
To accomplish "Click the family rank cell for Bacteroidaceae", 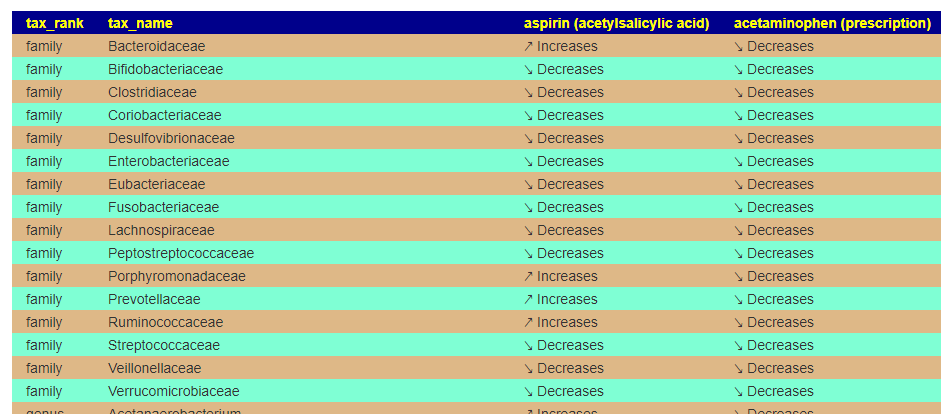I will (x=44, y=46).
